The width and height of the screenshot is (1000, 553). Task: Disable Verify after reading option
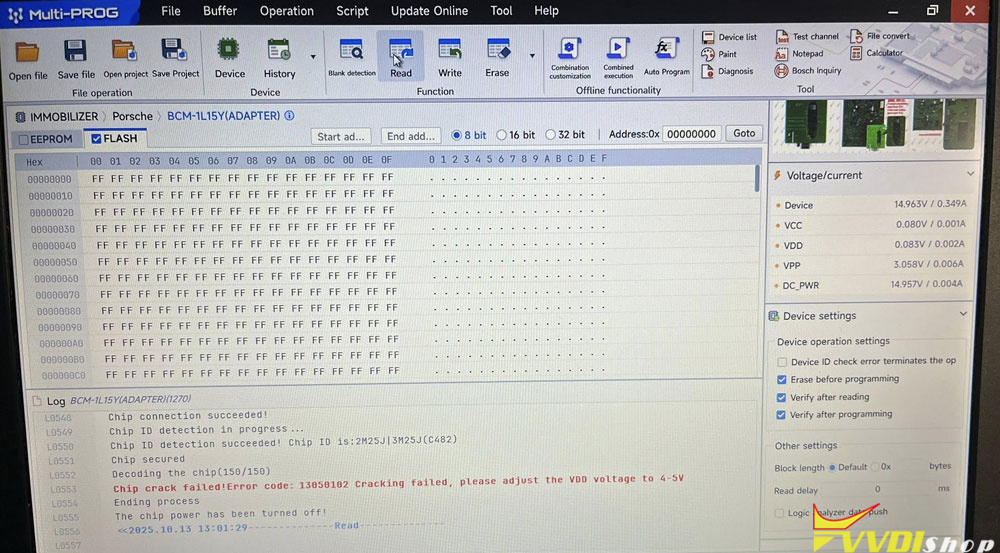(x=782, y=397)
